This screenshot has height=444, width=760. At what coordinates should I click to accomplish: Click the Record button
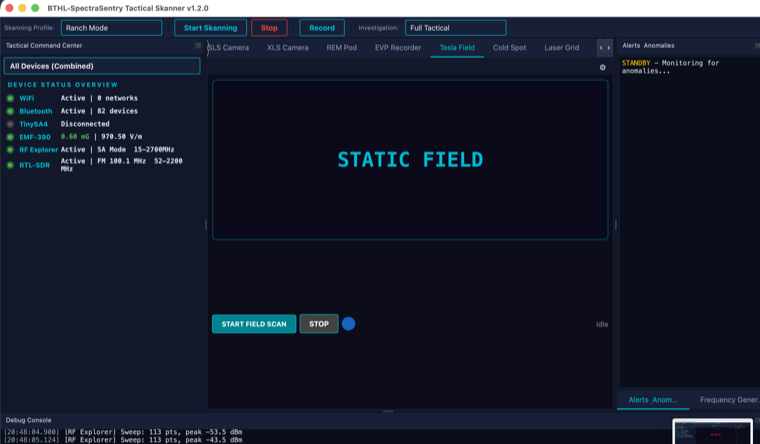322,28
